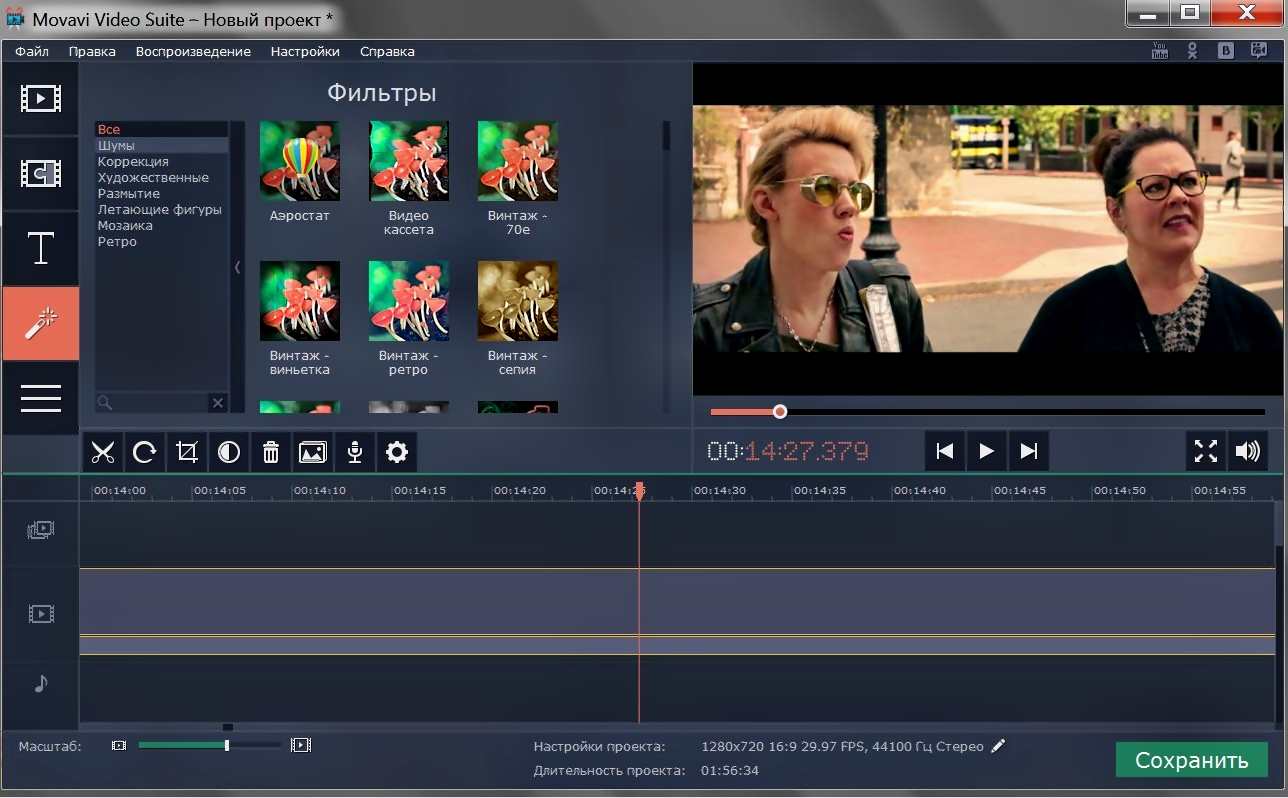Image resolution: width=1288 pixels, height=798 pixels.
Task: Click the Delete trash can icon
Action: [271, 452]
